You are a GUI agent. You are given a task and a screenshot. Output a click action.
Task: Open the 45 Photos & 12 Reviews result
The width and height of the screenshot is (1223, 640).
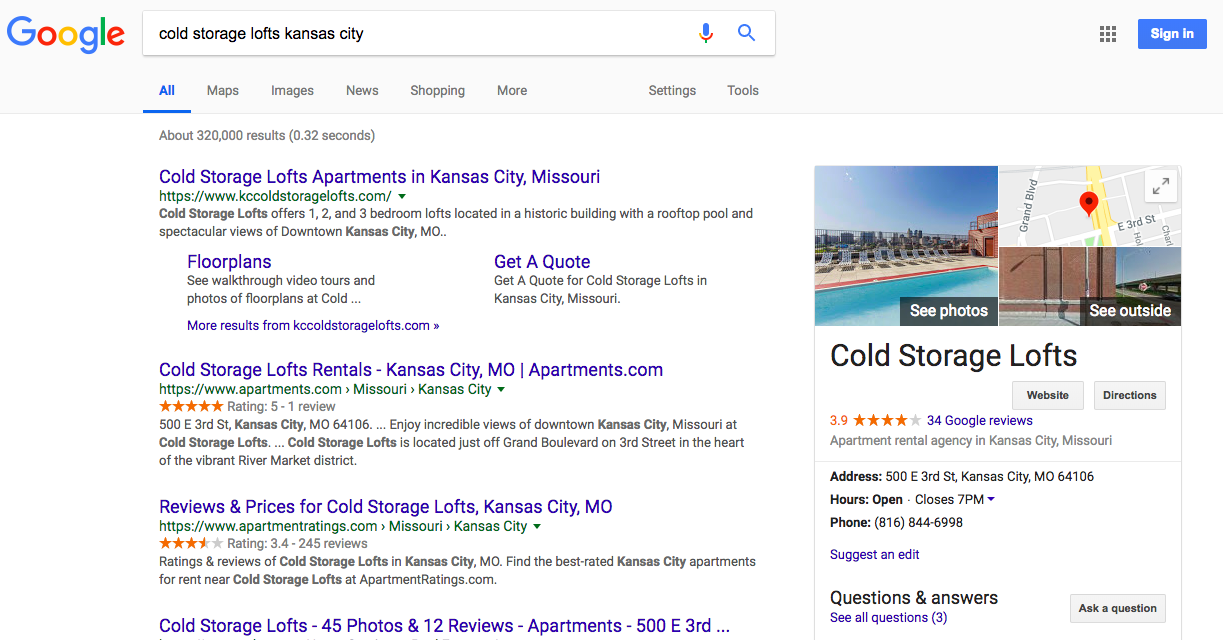coord(445,626)
